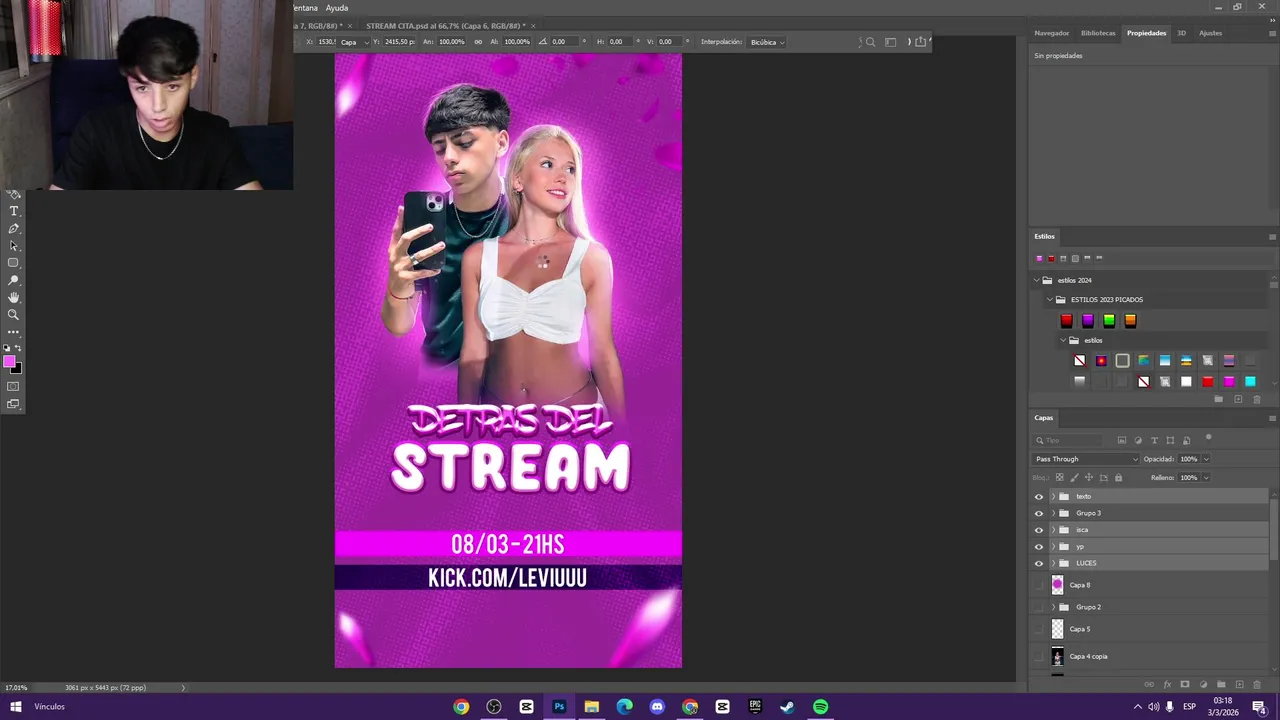
Task: Click the Windows Start button
Action: 16,707
